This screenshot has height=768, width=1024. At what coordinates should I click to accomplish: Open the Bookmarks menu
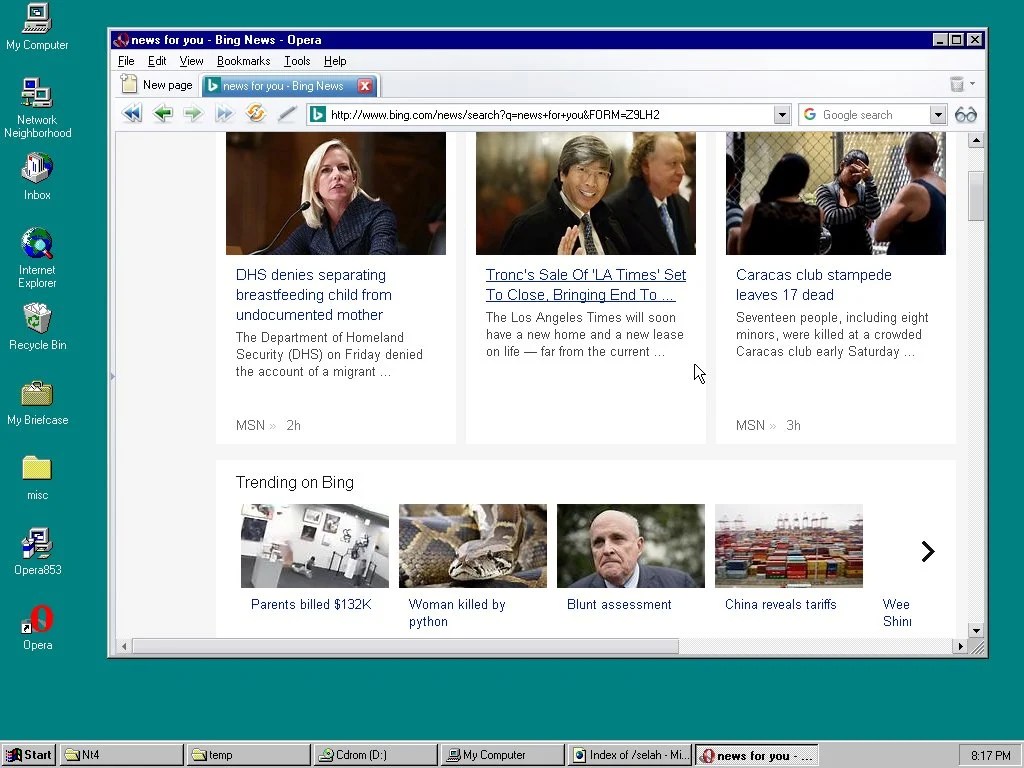[243, 61]
